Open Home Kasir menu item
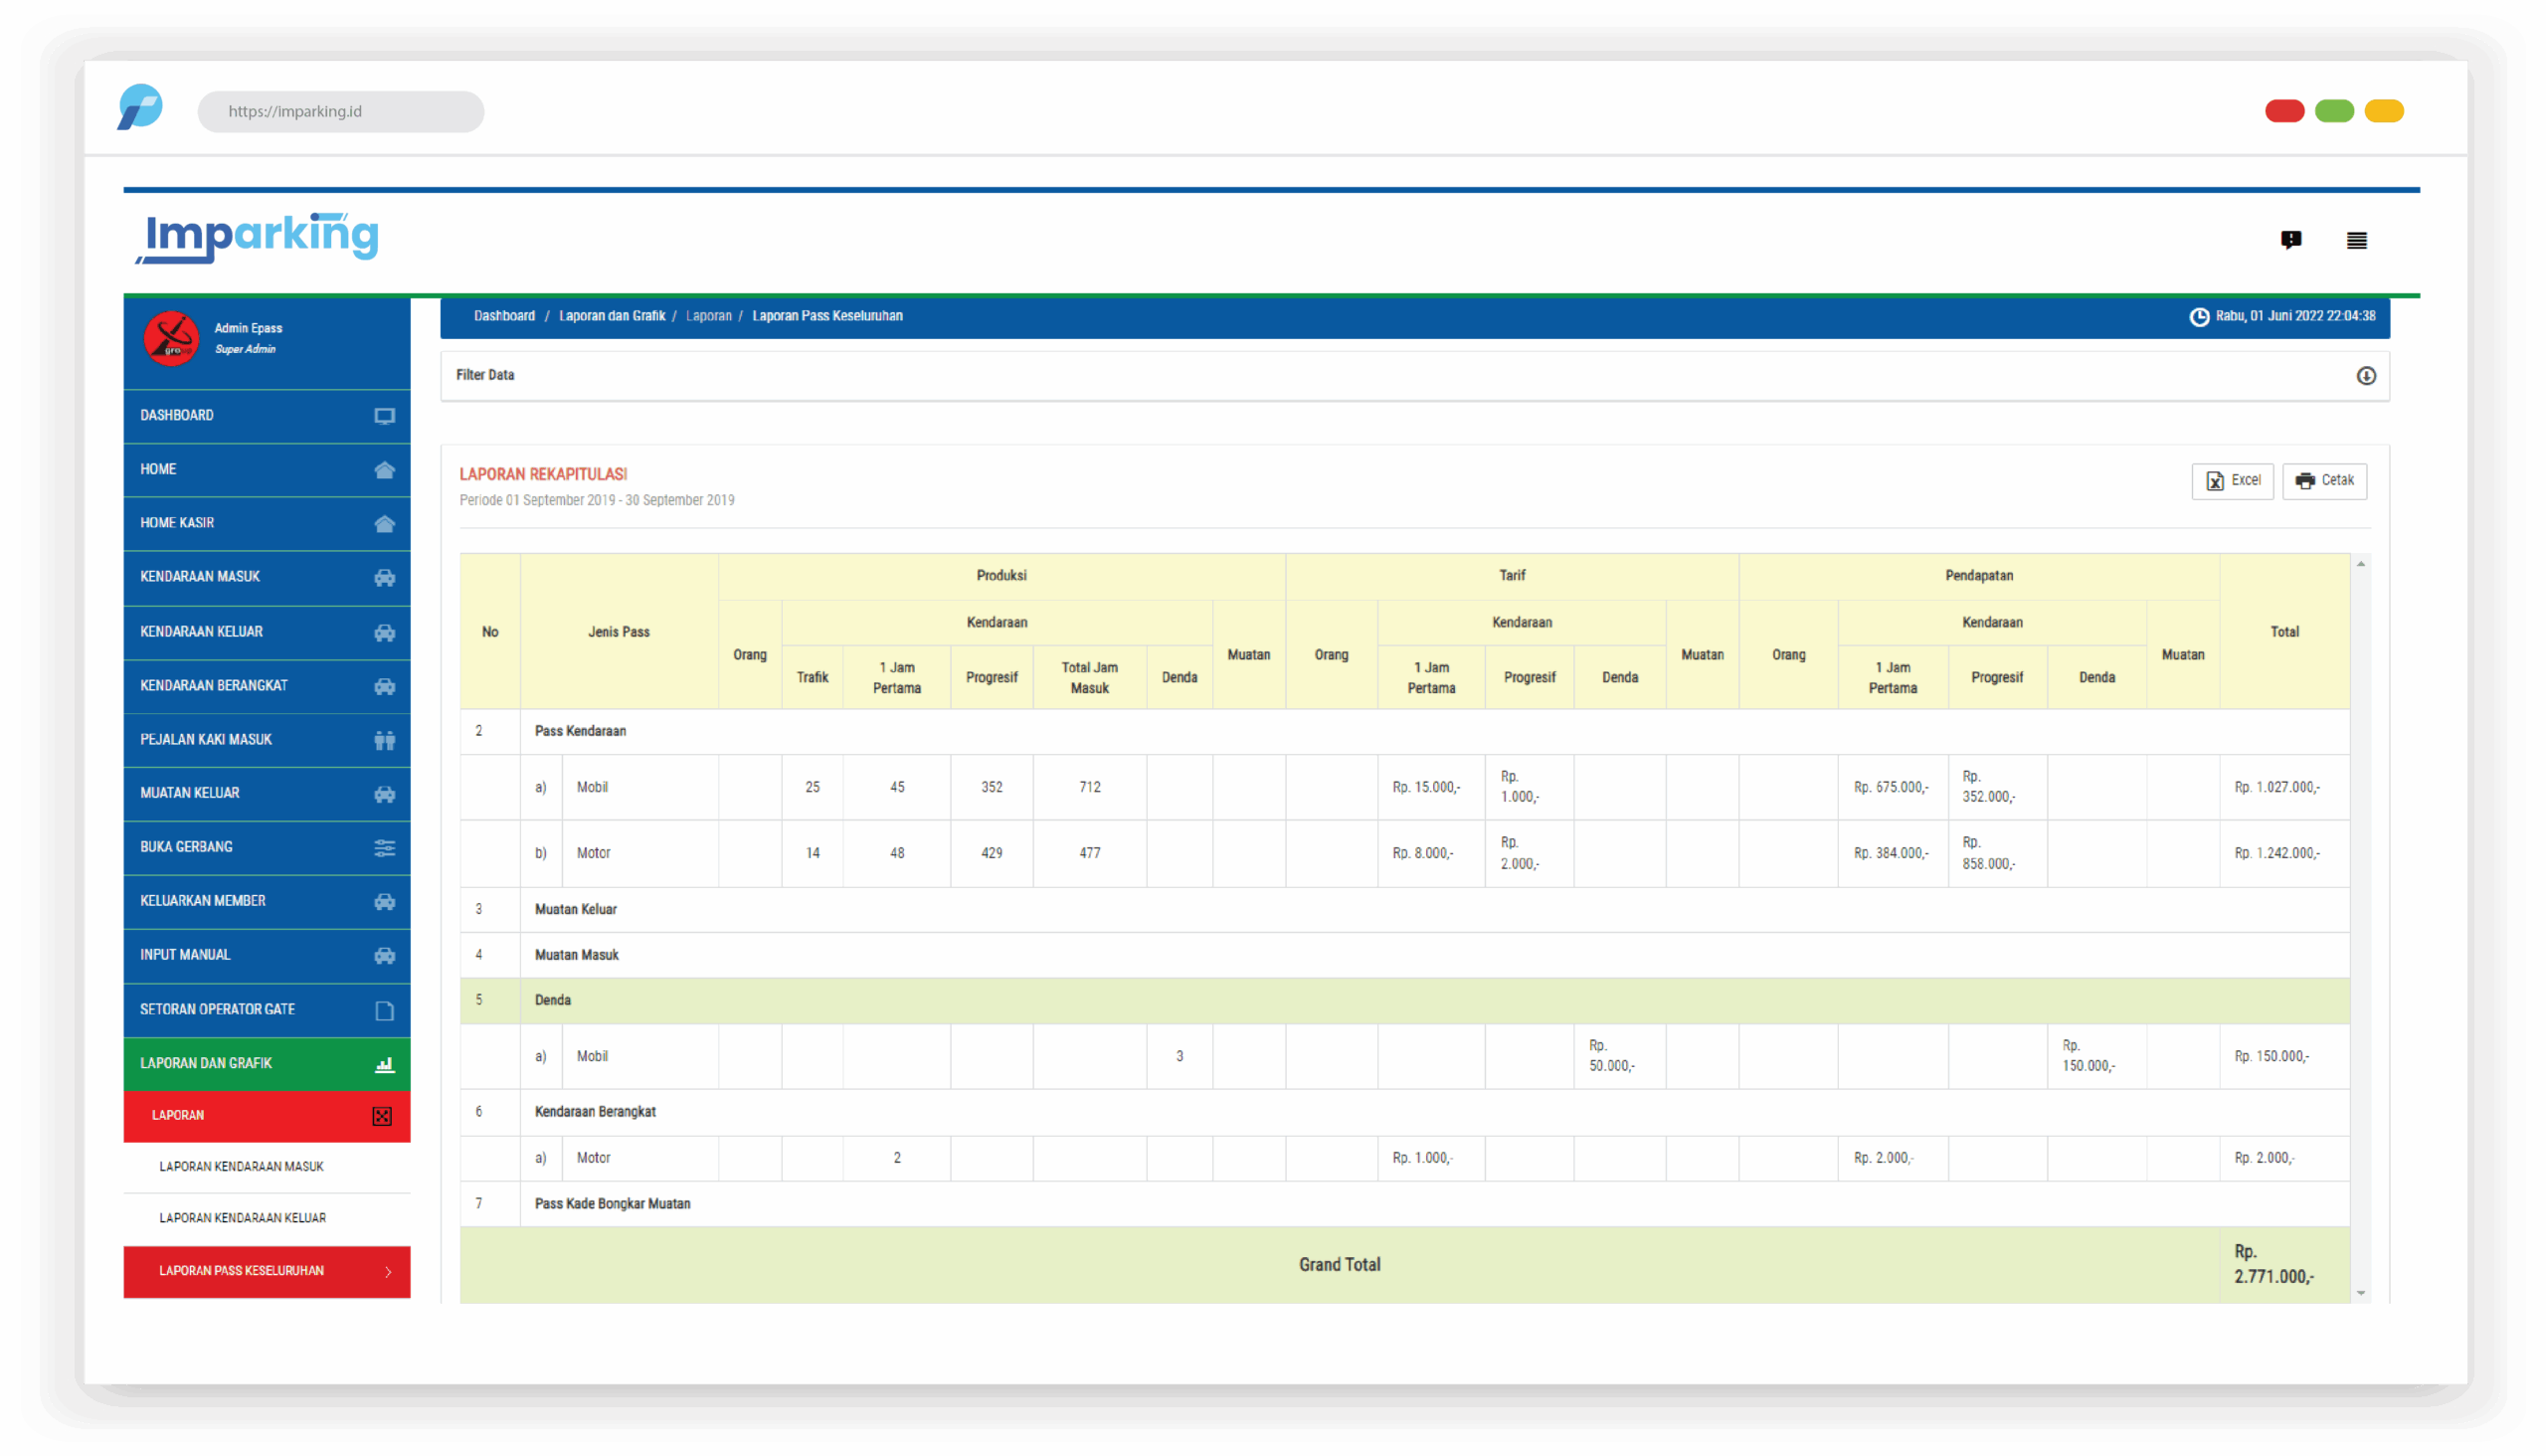 [x=177, y=523]
